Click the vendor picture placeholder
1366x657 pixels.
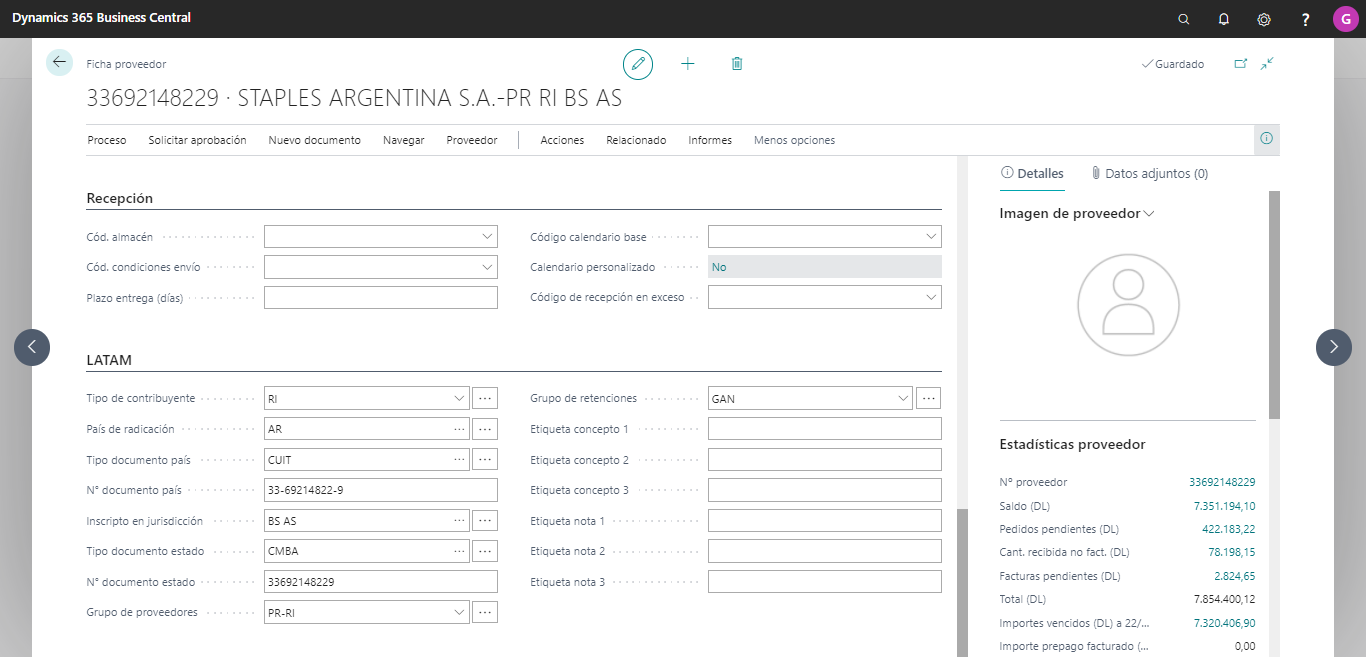1127,305
